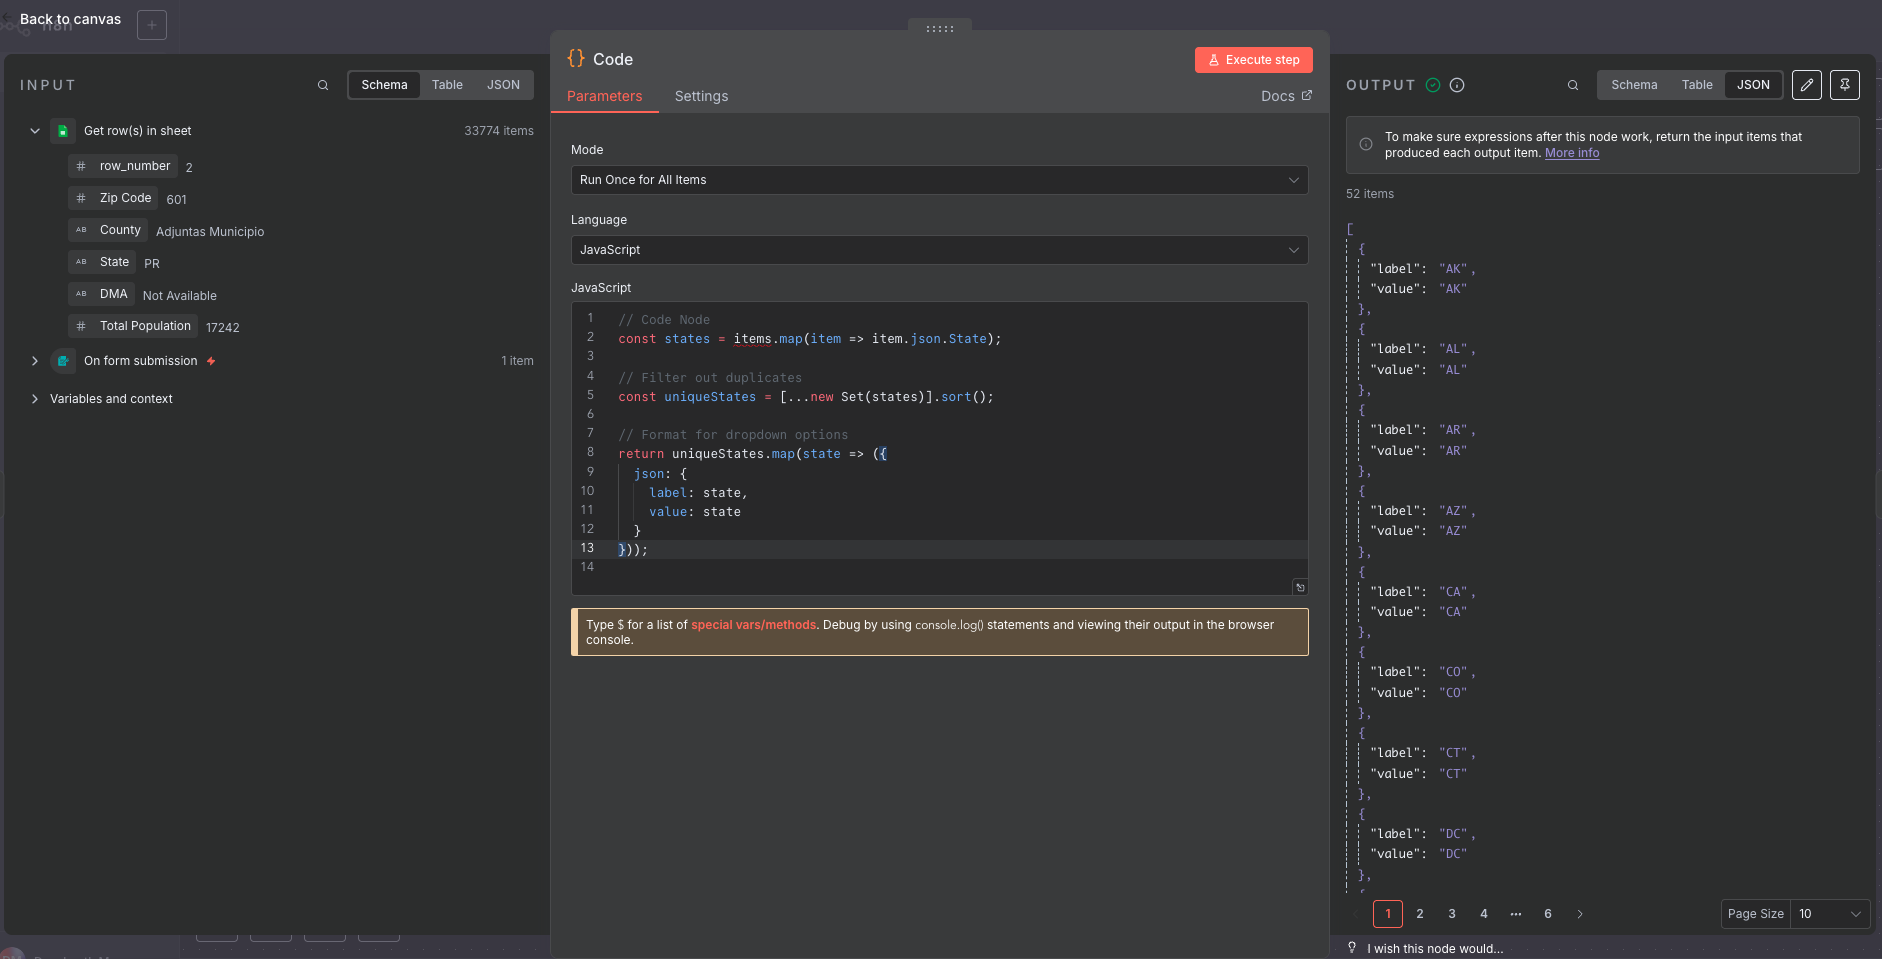Go to output page 3
The height and width of the screenshot is (959, 1882).
pos(1451,913)
